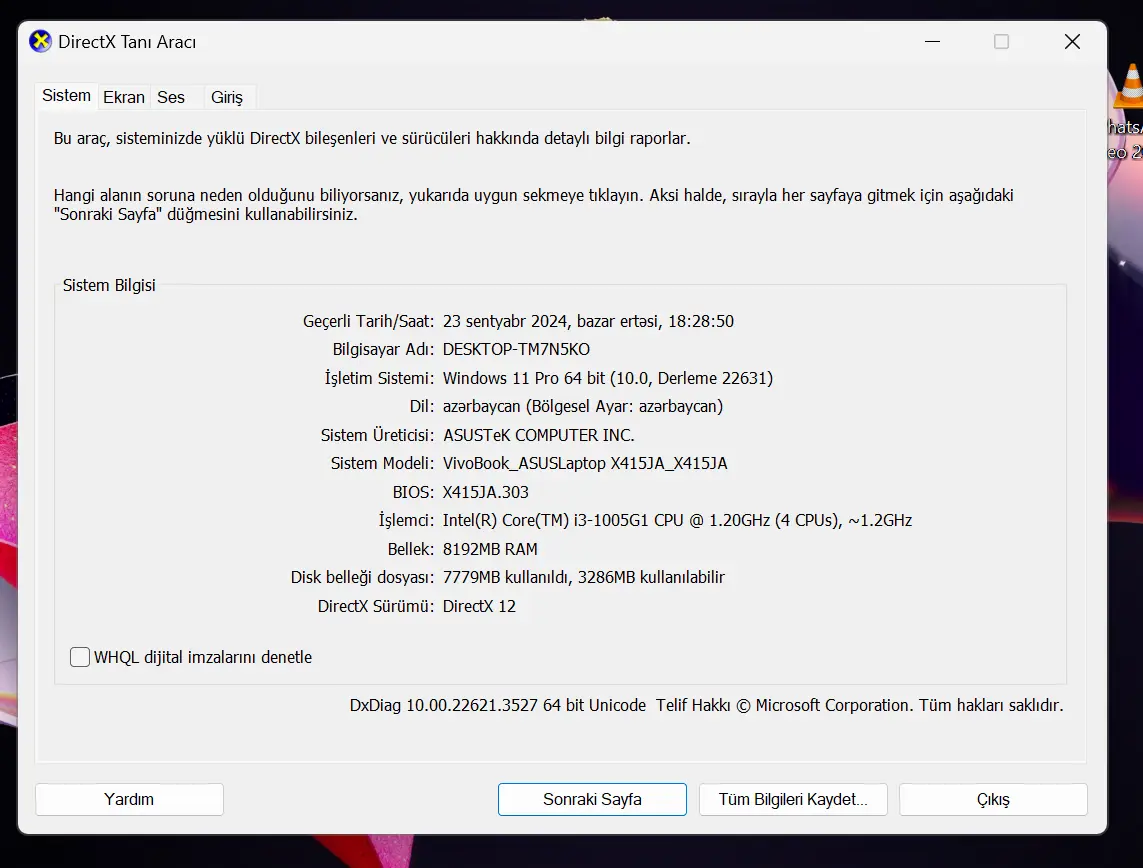The height and width of the screenshot is (868, 1143).
Task: Click the maximize button in the title bar
Action: point(1002,42)
